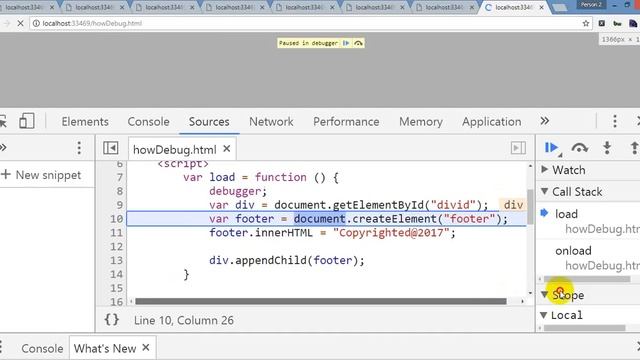Image resolution: width=640 pixels, height=360 pixels.
Task: Click the "Line 10, Column 26" status text
Action: pos(184,320)
